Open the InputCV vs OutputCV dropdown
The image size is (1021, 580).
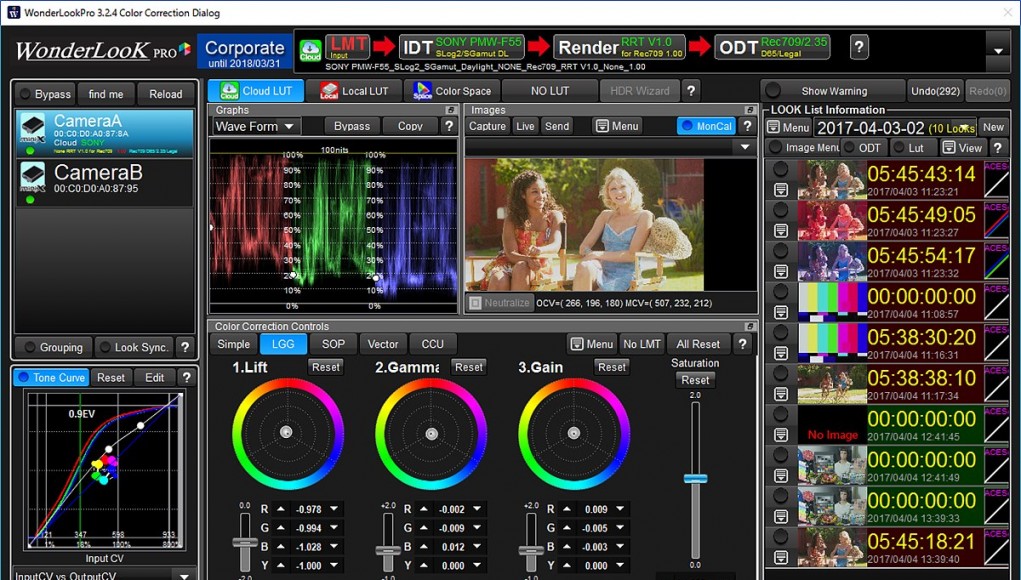coord(184,575)
